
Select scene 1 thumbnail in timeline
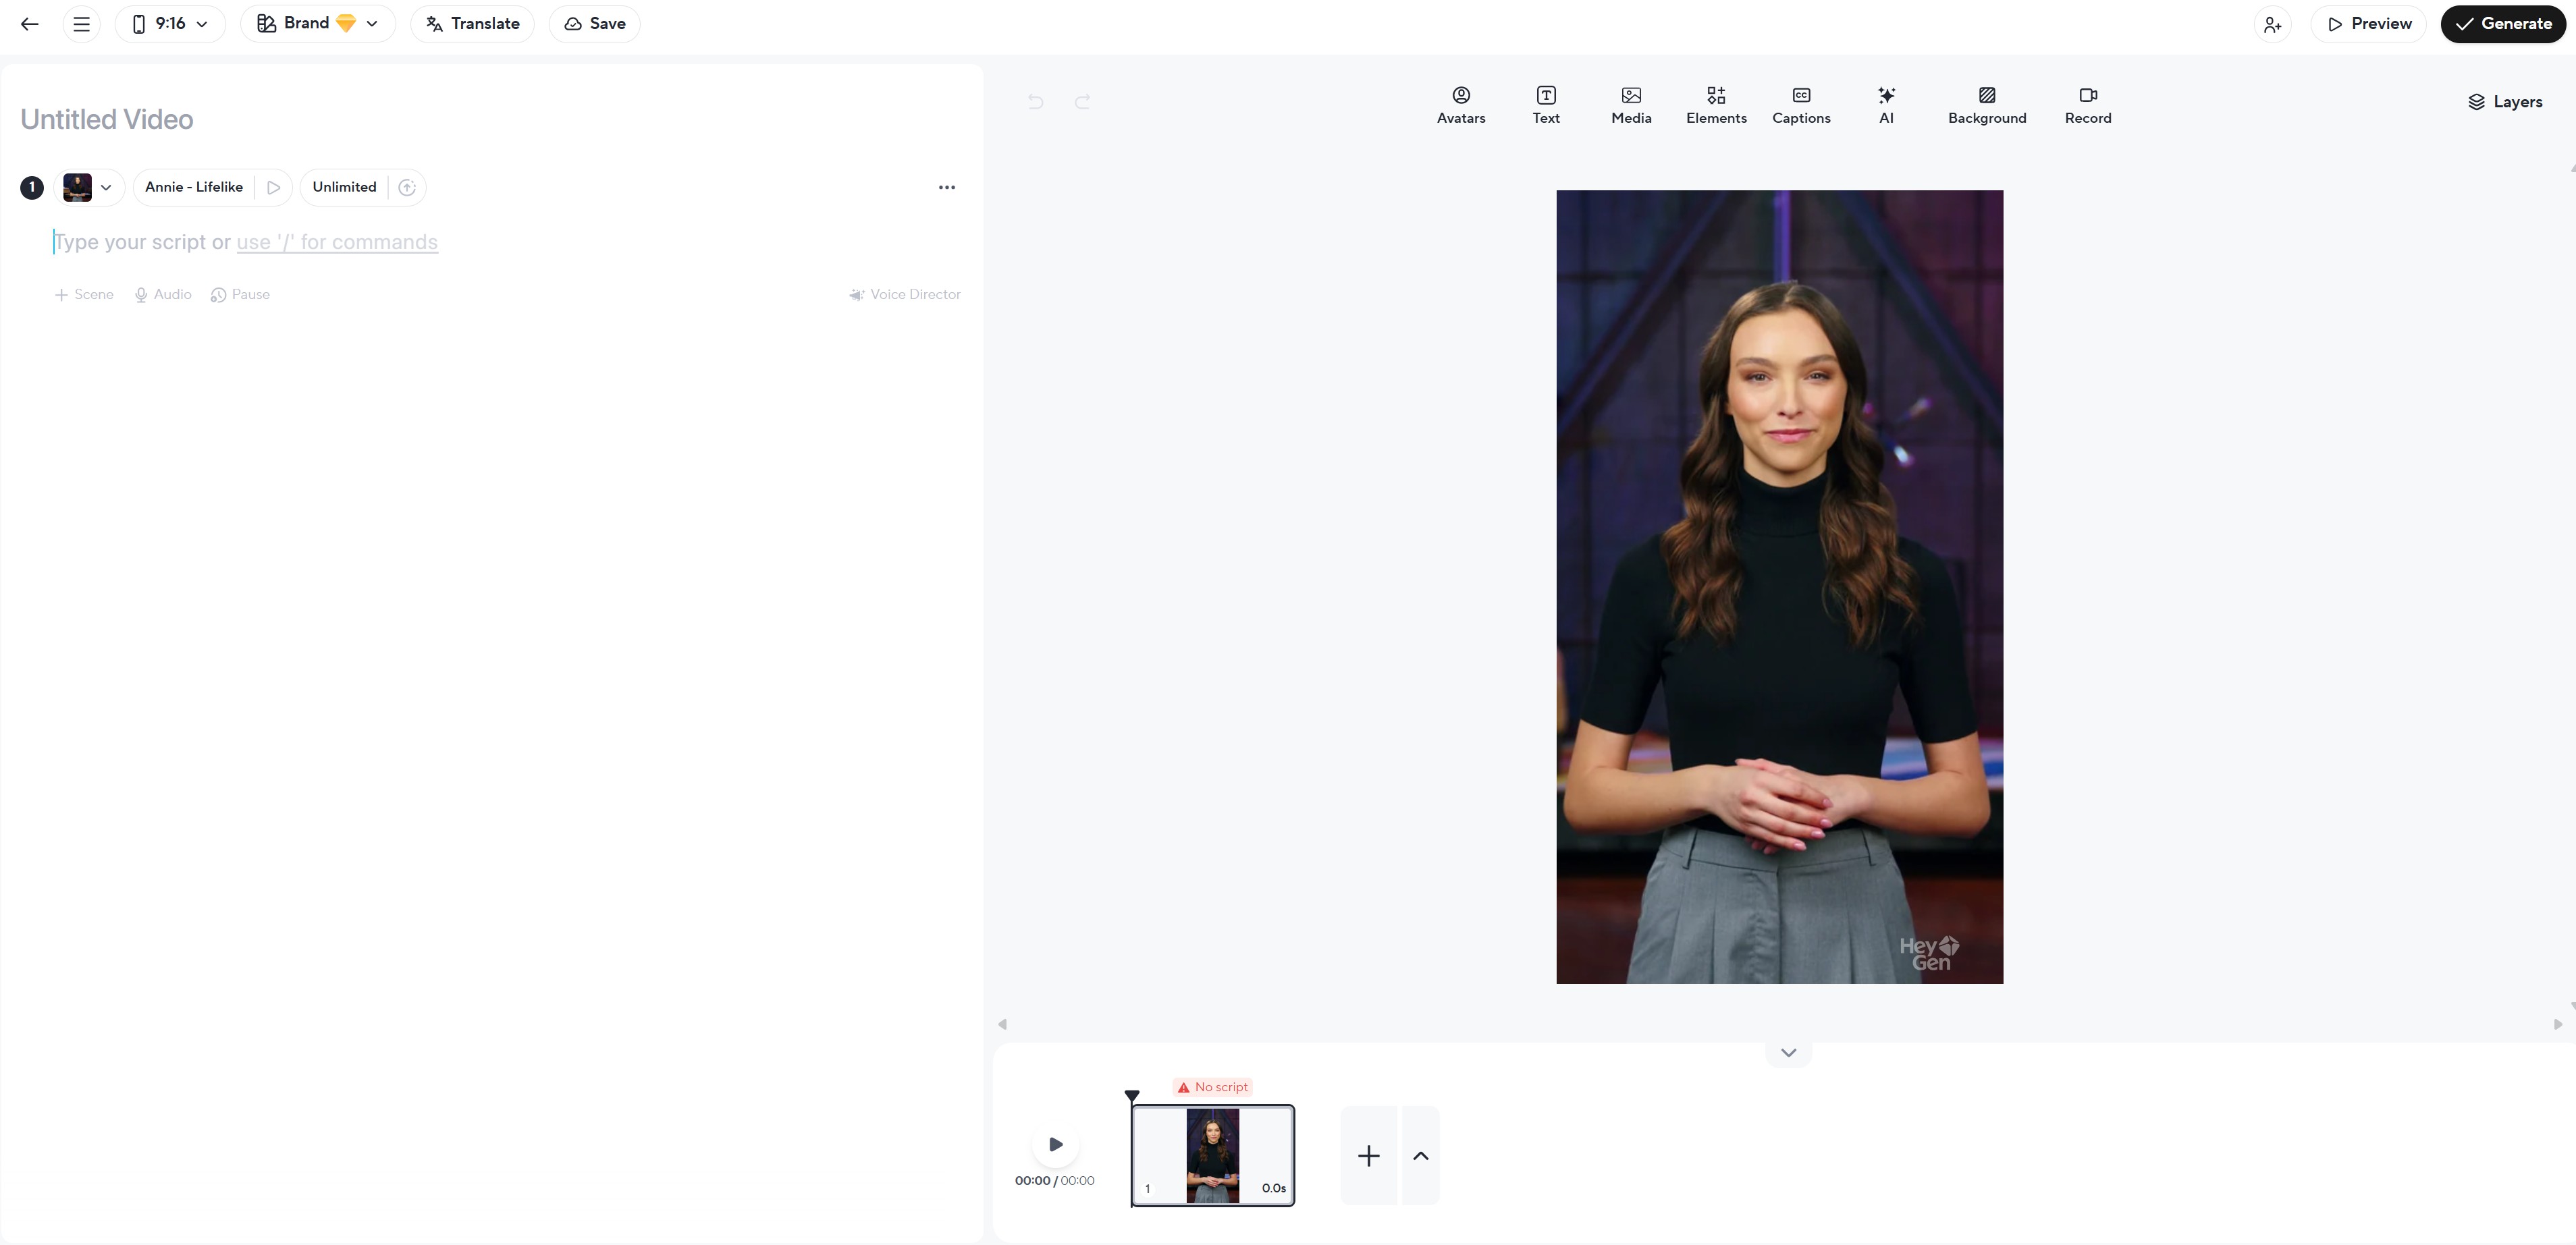(x=1212, y=1155)
